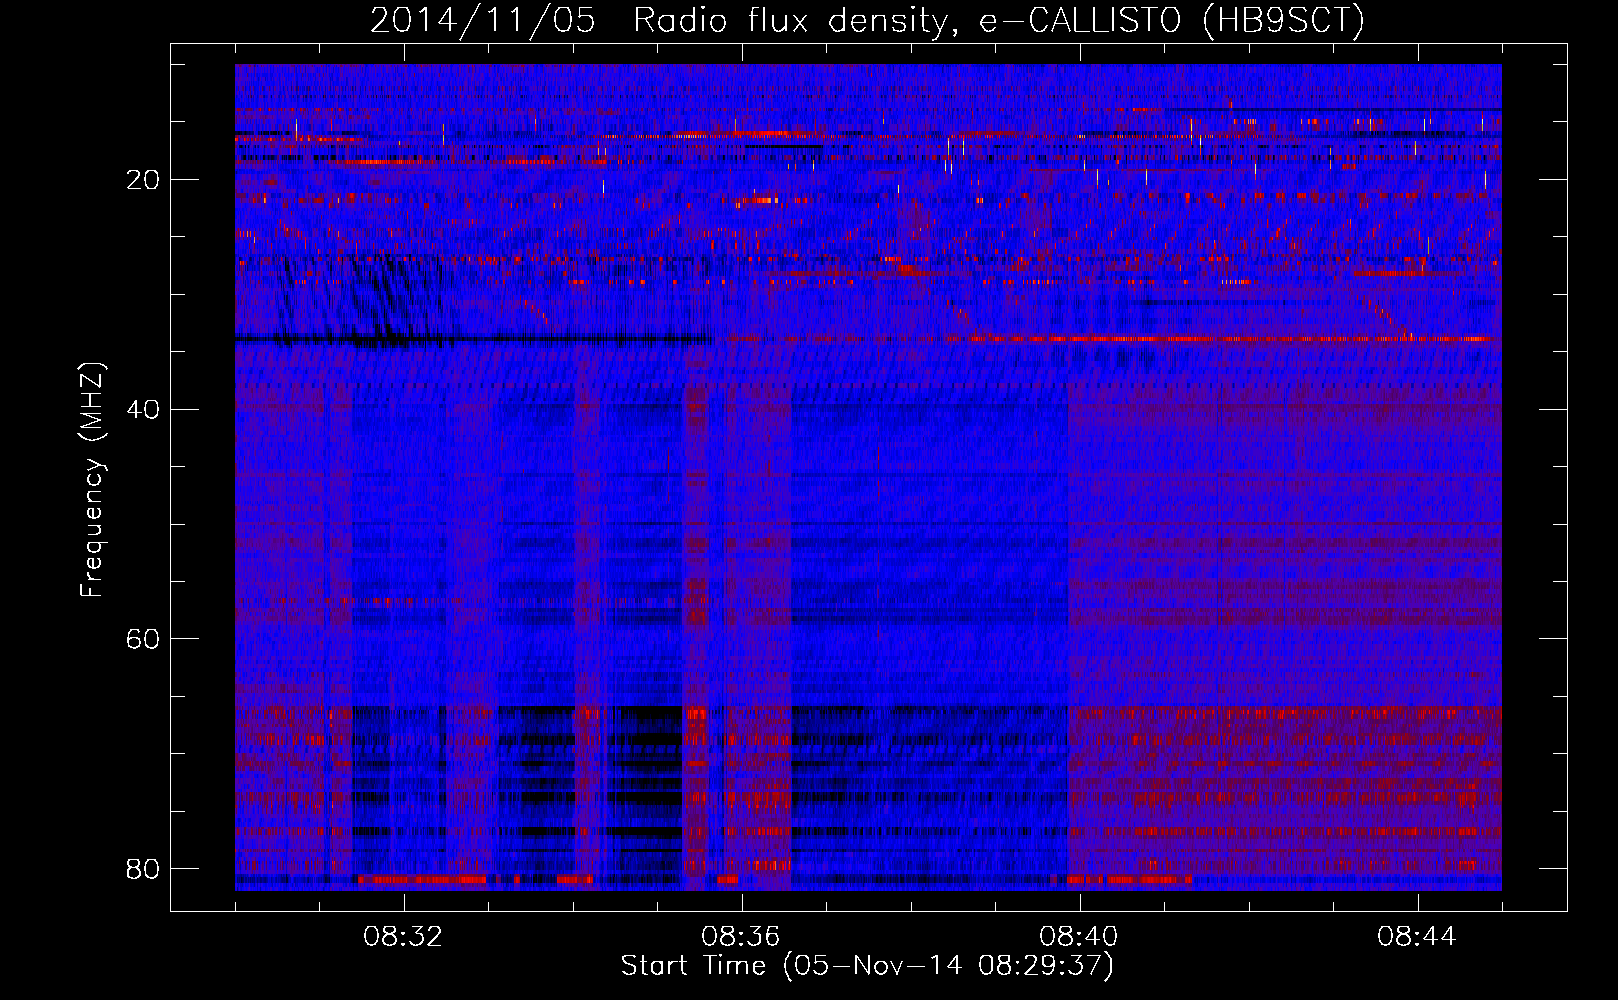Click the 40 frequency tick label
This screenshot has width=1618, height=1000.
coord(144,409)
